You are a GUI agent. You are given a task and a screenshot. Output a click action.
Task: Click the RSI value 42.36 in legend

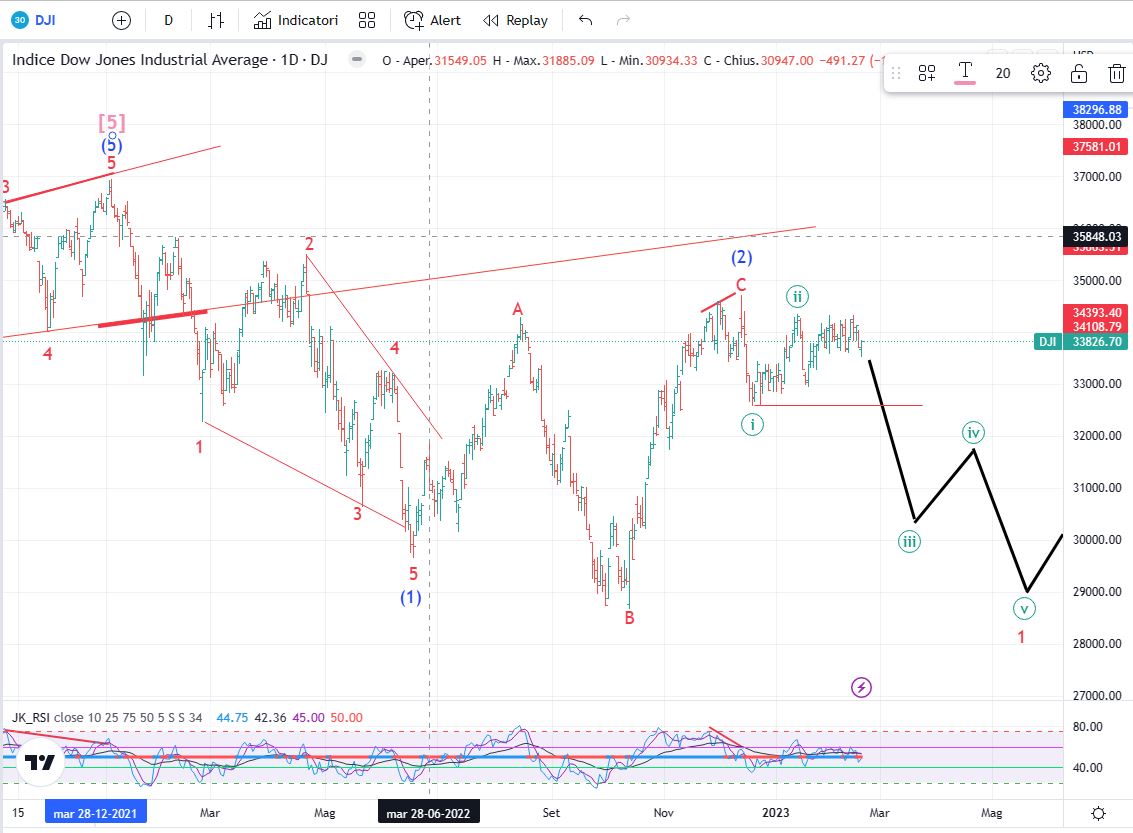[x=270, y=717]
